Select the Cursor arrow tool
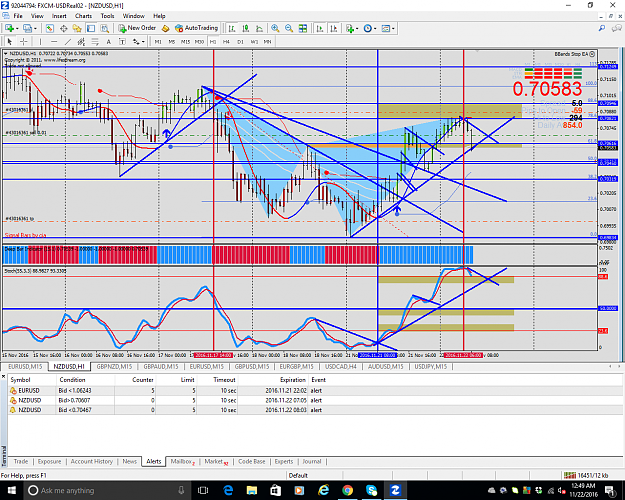The height and width of the screenshot is (500, 625). (10, 41)
